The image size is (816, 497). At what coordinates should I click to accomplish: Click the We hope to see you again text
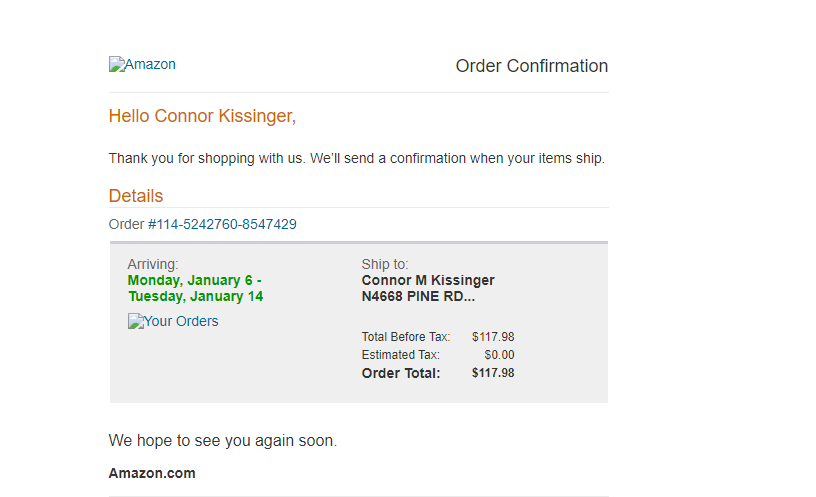pyautogui.click(x=223, y=441)
